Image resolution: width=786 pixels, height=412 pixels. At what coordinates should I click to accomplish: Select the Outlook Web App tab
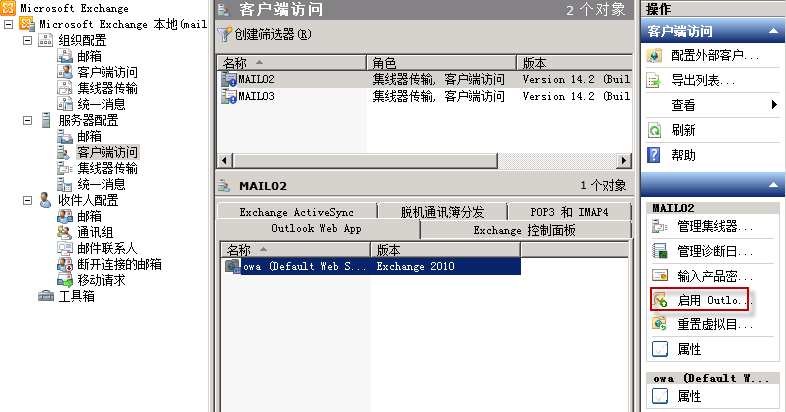[317, 229]
